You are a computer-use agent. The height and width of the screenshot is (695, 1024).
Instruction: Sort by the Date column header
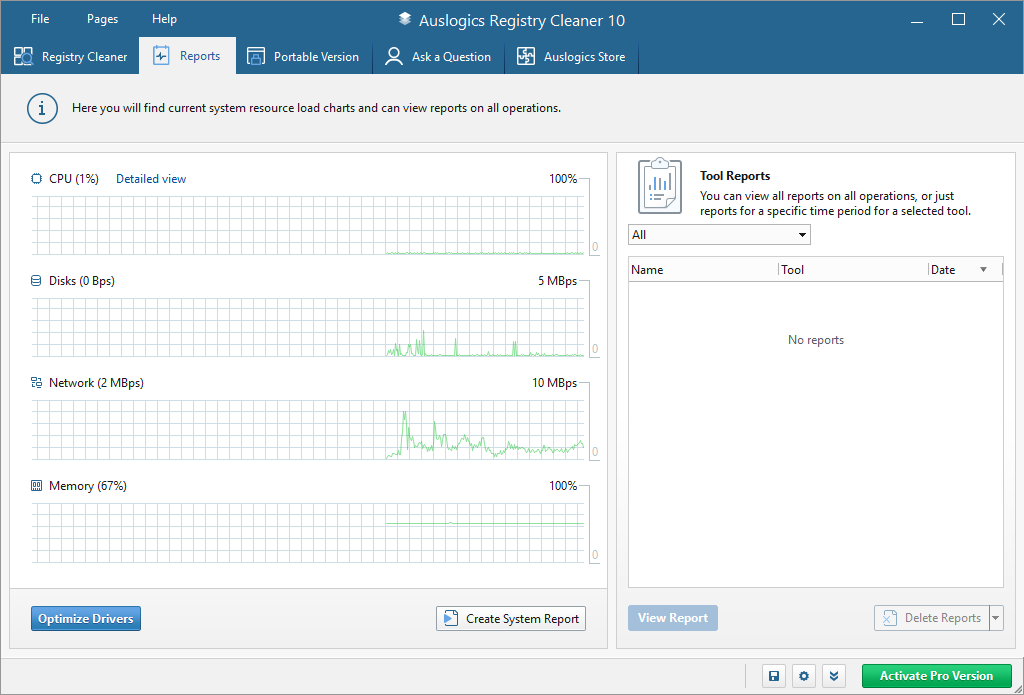coord(944,270)
